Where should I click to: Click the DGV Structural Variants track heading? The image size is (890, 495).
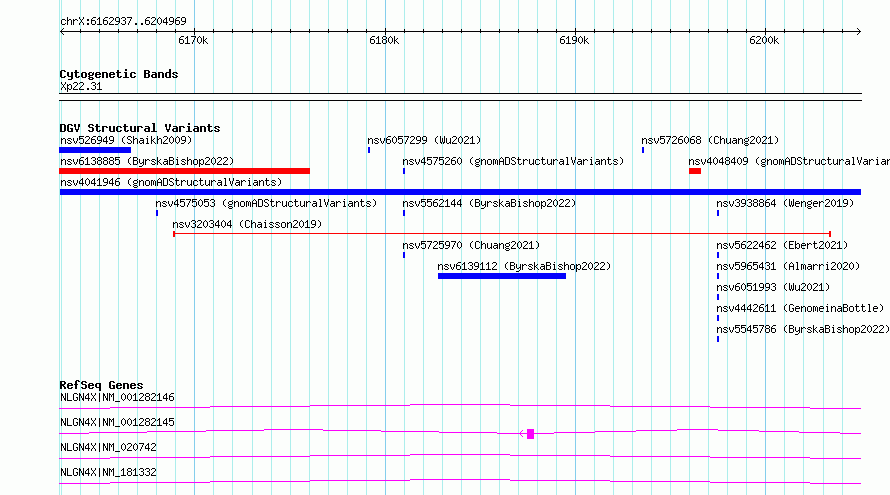[140, 128]
